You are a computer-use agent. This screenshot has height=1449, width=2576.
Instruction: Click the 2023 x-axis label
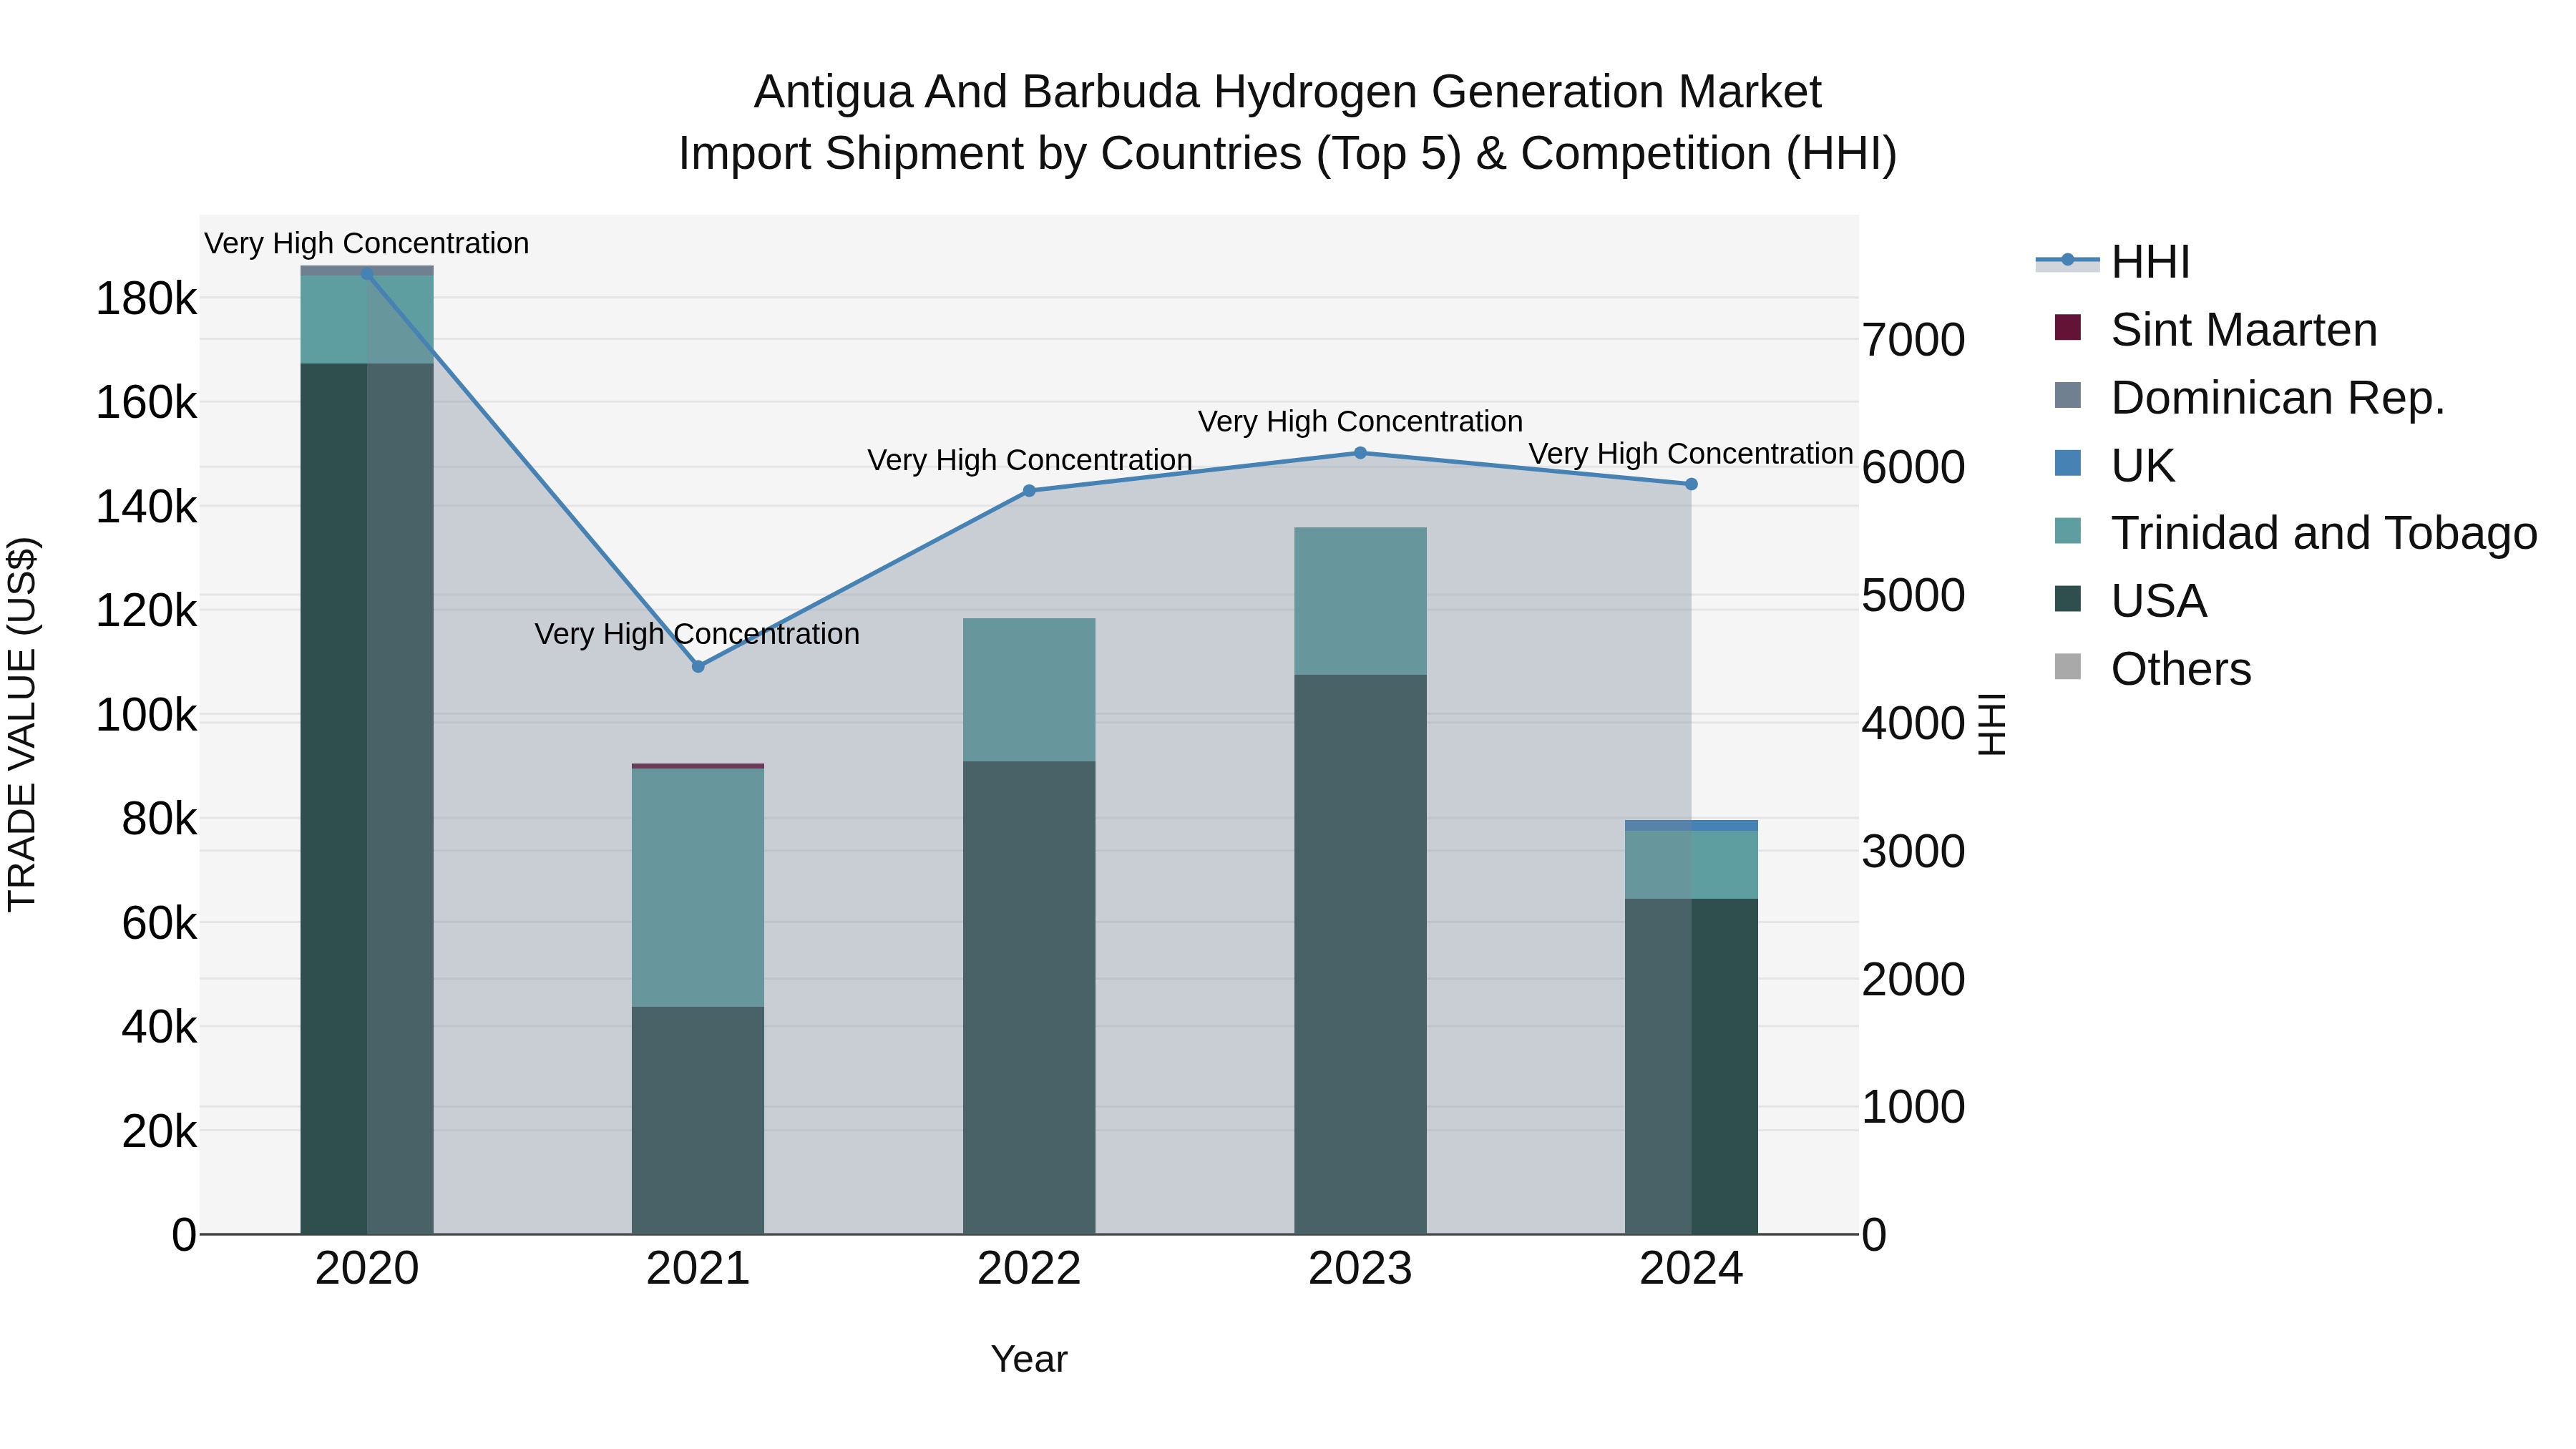pos(1360,1269)
